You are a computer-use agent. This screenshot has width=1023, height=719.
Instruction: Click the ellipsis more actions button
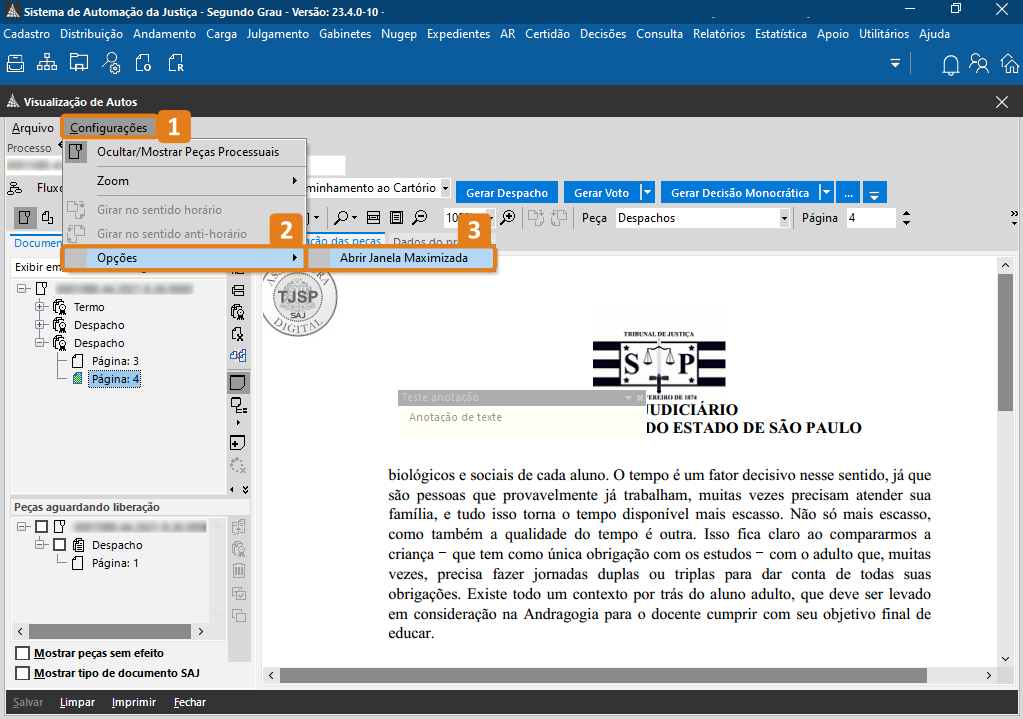coord(848,192)
